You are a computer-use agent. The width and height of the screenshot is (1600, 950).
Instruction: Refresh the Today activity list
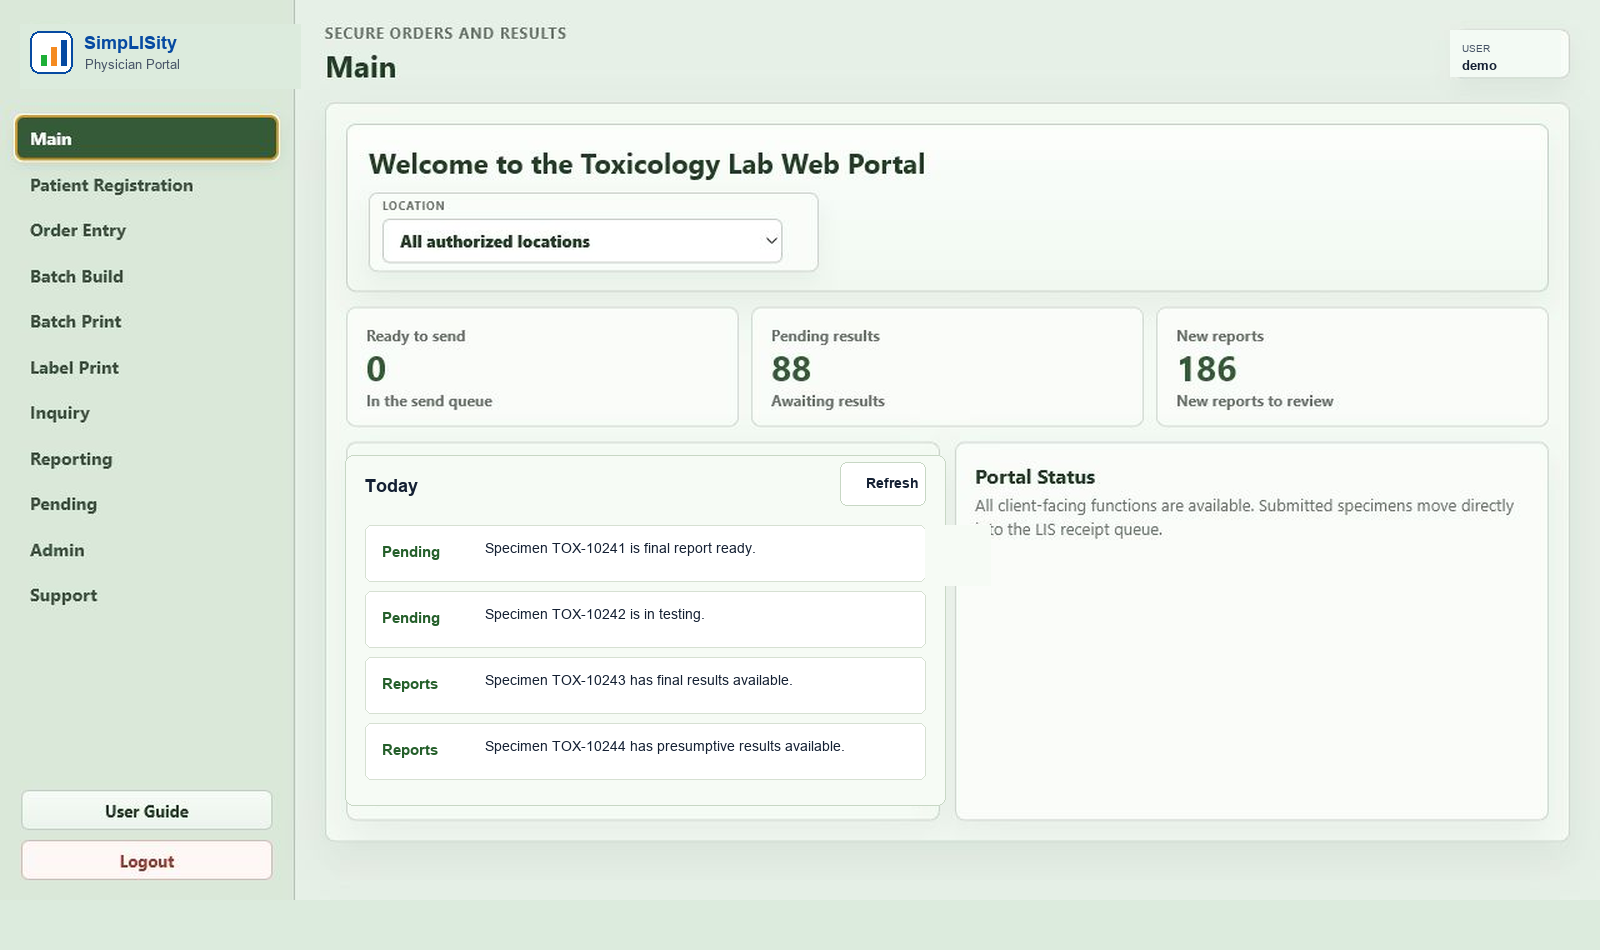(883, 483)
